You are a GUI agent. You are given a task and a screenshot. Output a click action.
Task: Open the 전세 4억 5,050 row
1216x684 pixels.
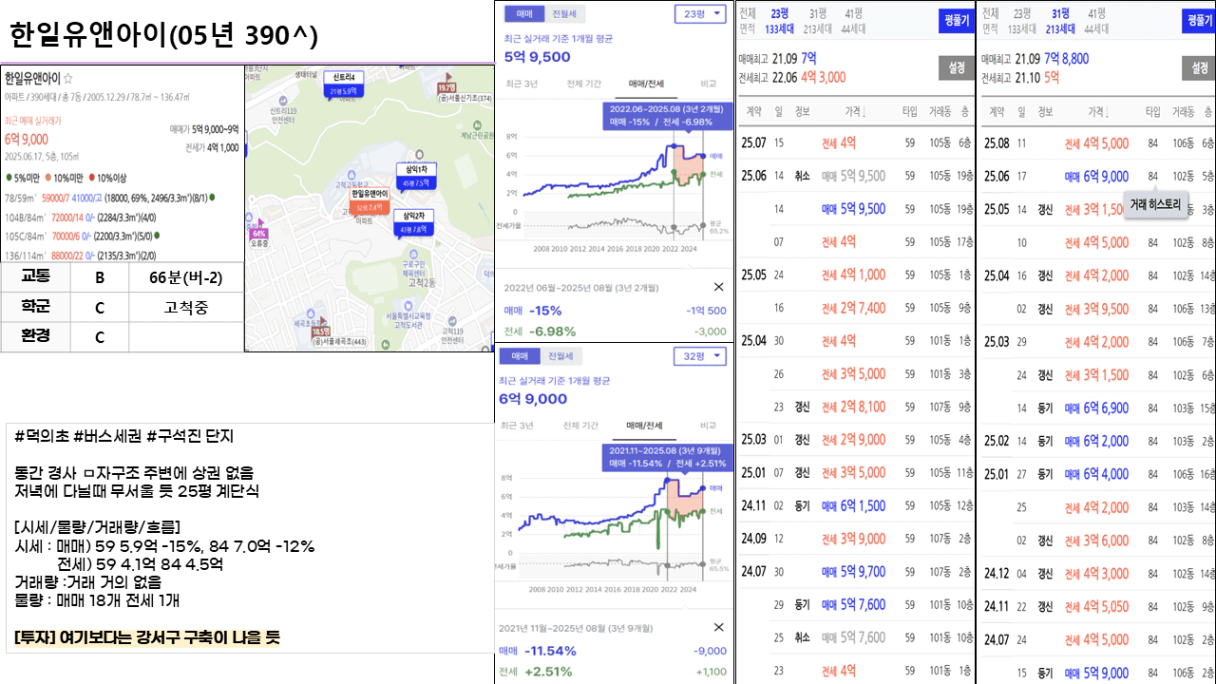coord(1098,606)
